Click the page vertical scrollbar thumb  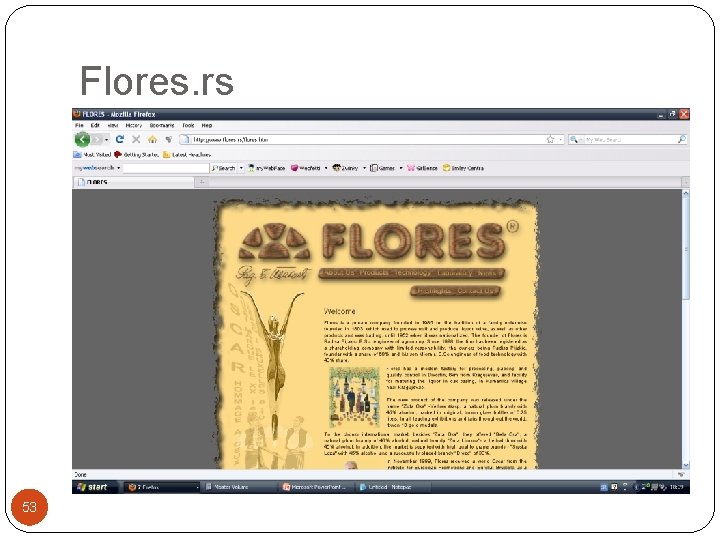point(686,249)
